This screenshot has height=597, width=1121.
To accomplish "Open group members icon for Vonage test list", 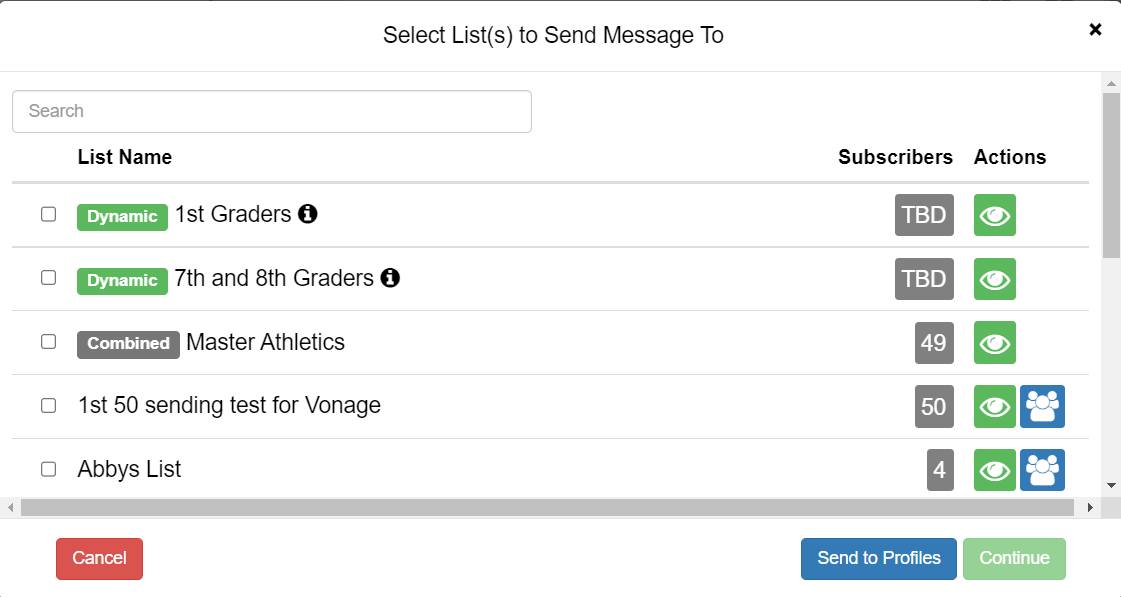I will (x=1042, y=406).
